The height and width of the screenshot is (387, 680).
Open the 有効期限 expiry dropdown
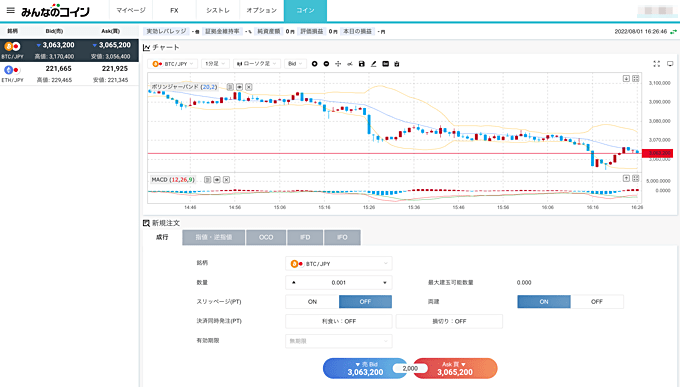(x=339, y=341)
